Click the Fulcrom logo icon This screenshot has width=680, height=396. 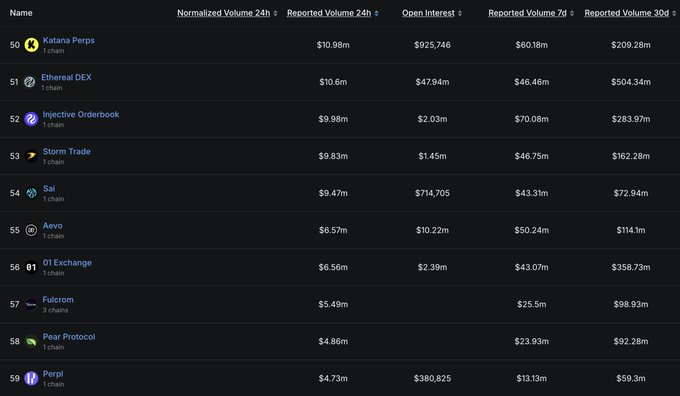click(x=31, y=304)
